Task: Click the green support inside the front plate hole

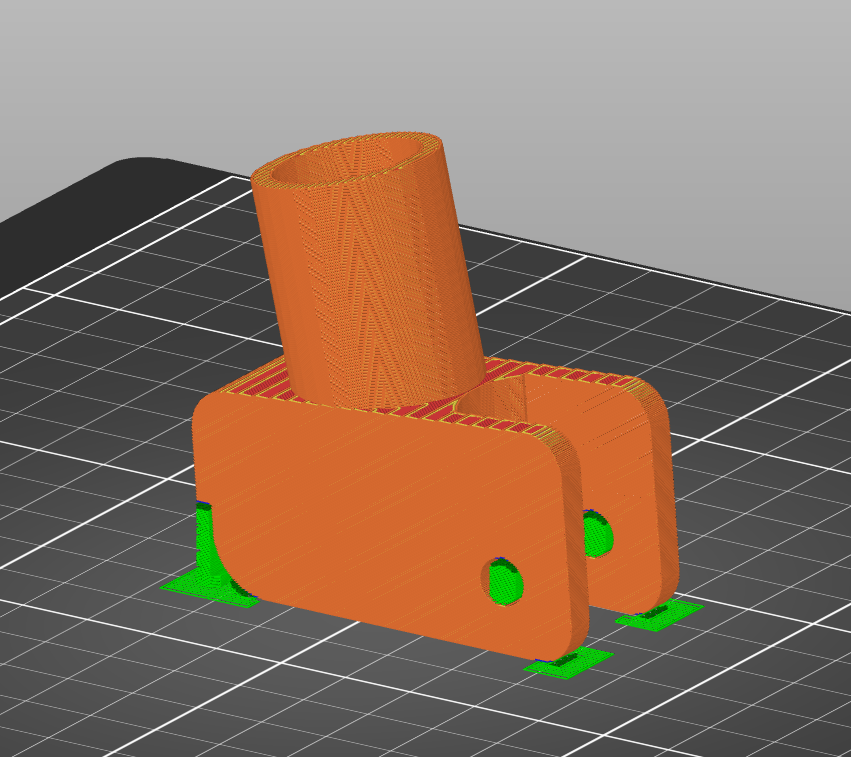Action: [x=506, y=583]
